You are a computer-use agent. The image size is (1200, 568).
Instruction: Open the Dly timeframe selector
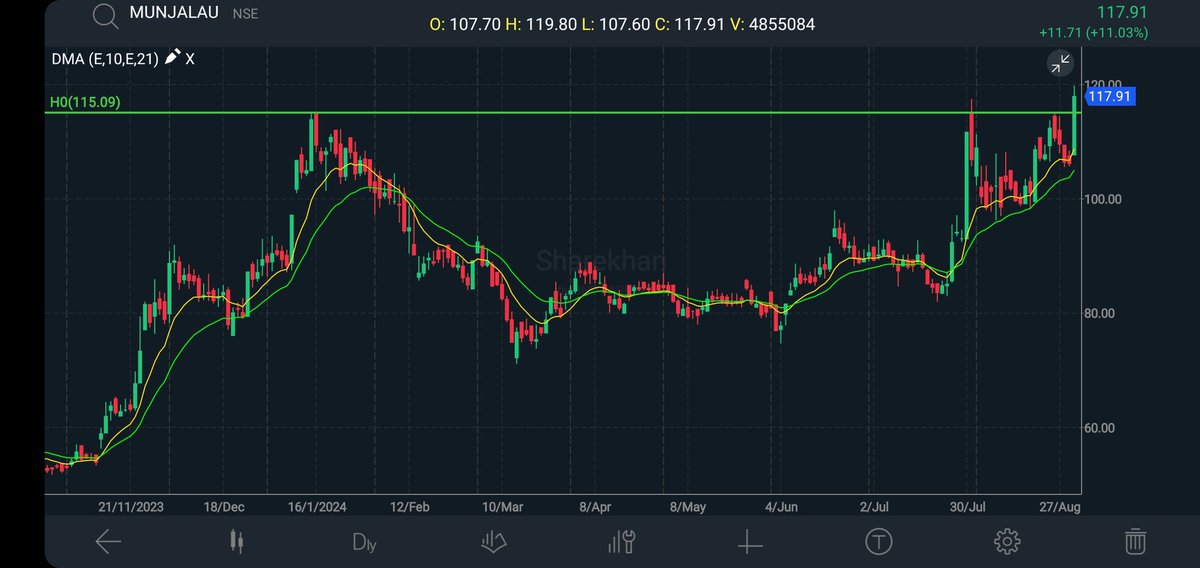coord(365,542)
